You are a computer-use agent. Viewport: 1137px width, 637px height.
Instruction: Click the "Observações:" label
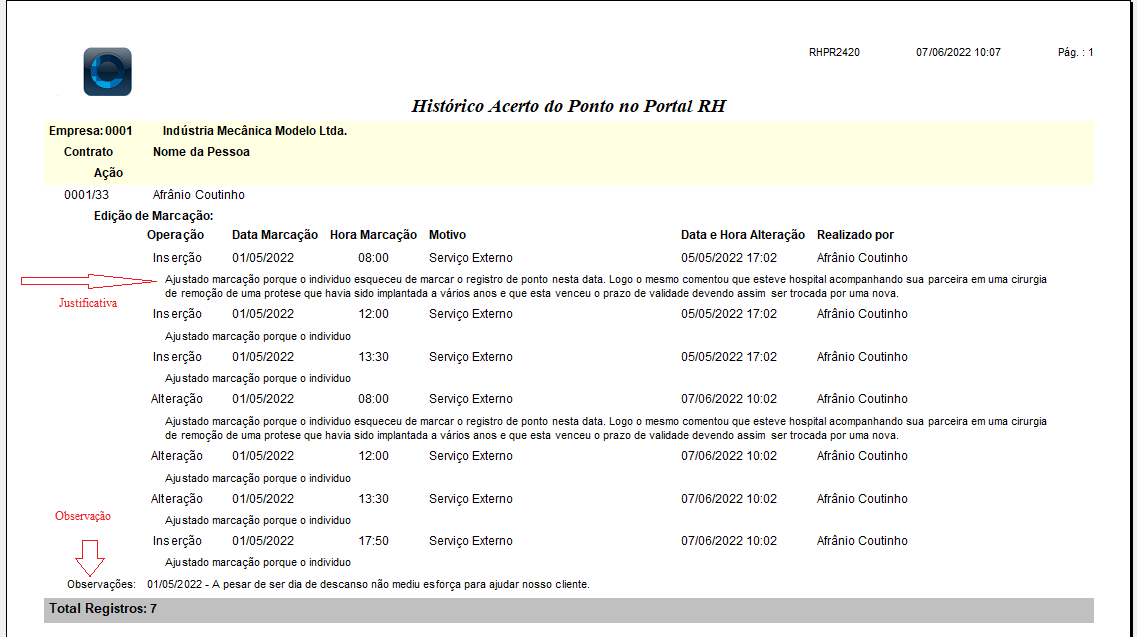click(102, 585)
